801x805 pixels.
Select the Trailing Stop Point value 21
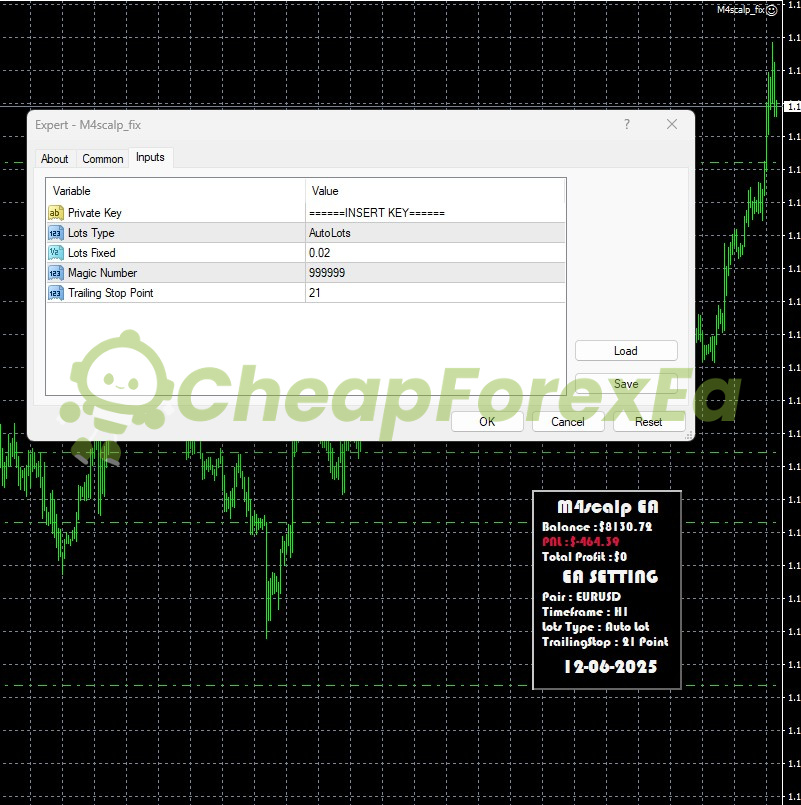coord(435,293)
